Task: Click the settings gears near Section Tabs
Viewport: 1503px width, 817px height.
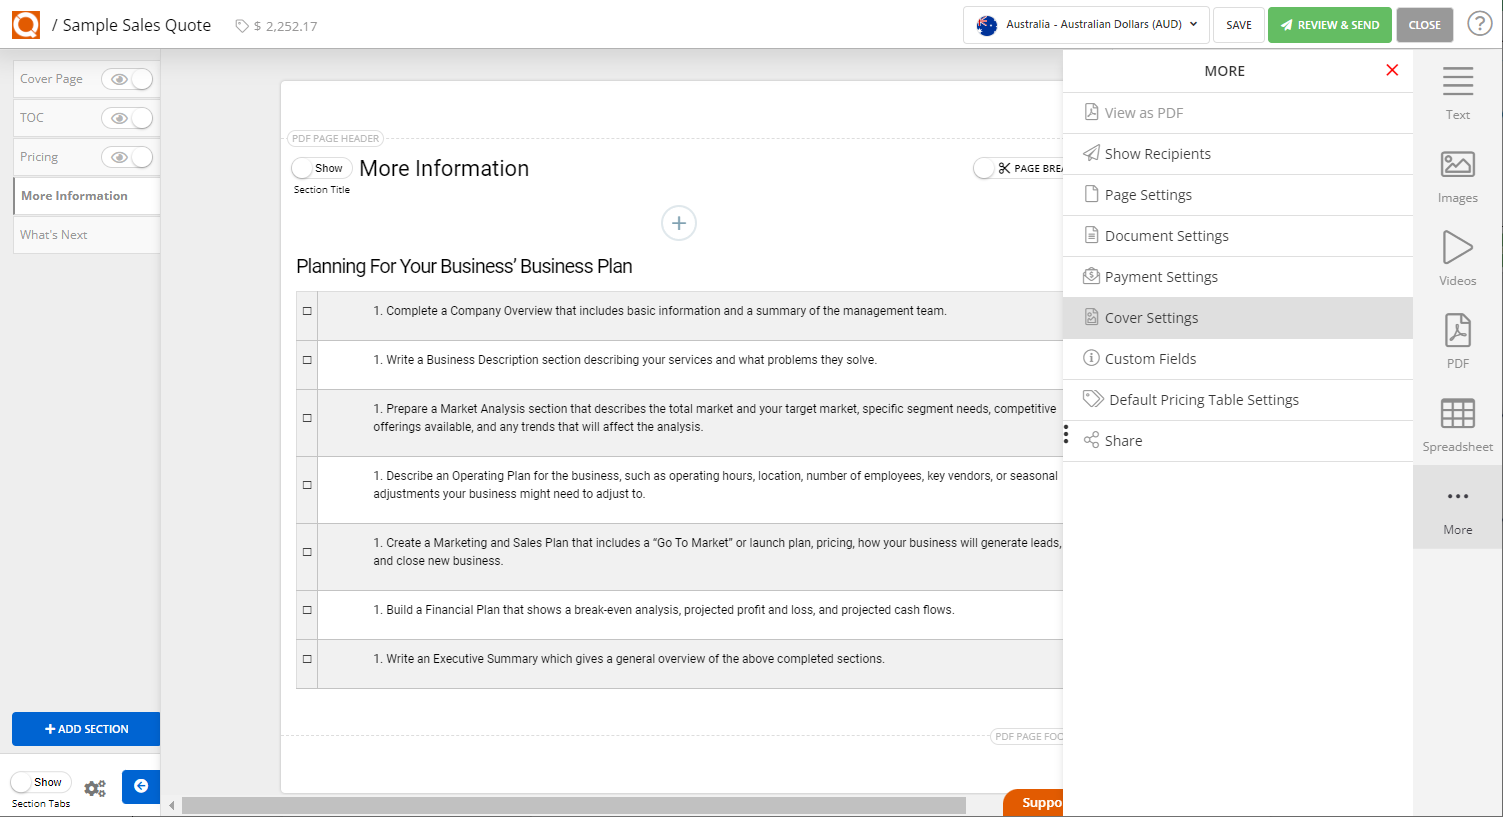Action: point(95,788)
